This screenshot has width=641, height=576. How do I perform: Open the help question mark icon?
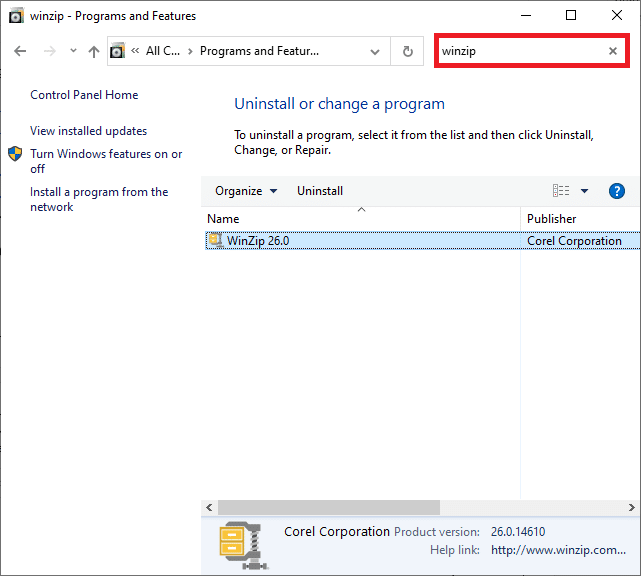pyautogui.click(x=616, y=191)
